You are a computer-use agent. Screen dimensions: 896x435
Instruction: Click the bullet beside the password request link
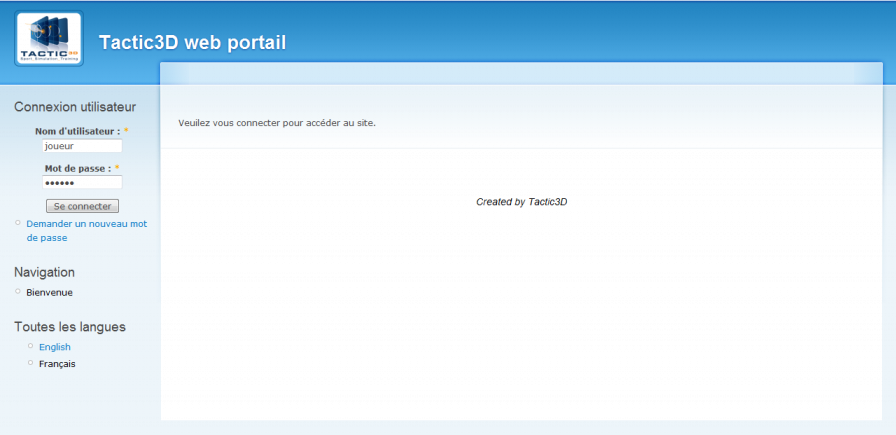(18, 223)
